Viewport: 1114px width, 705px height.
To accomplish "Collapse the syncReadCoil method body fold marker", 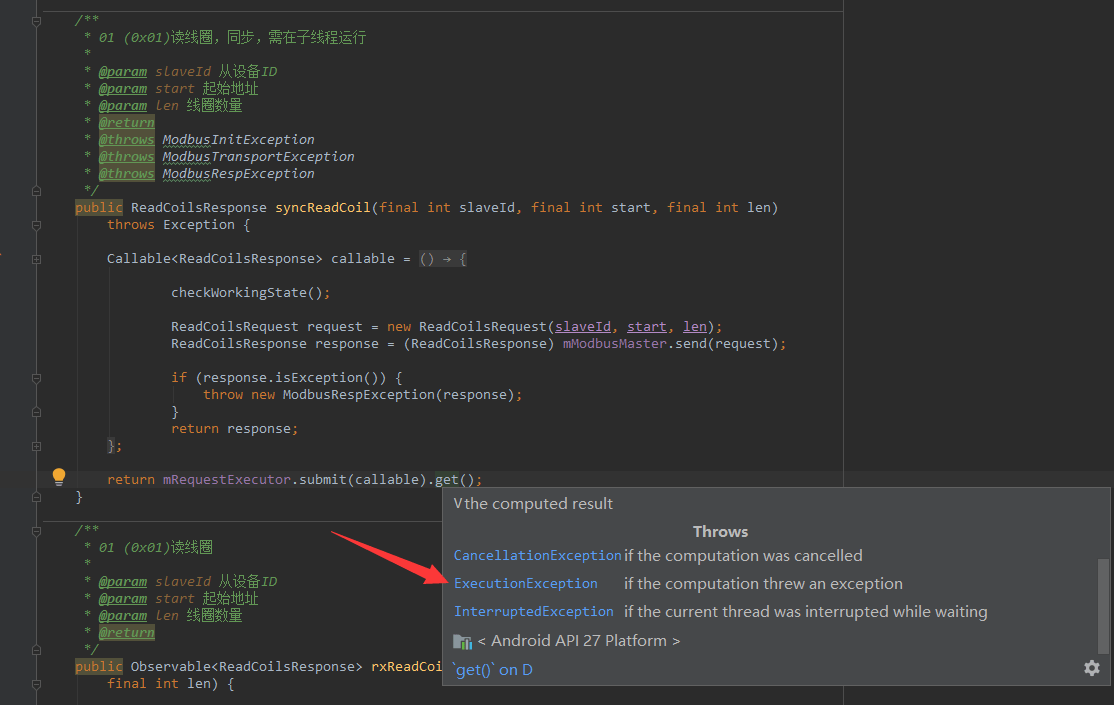I will click(37, 224).
